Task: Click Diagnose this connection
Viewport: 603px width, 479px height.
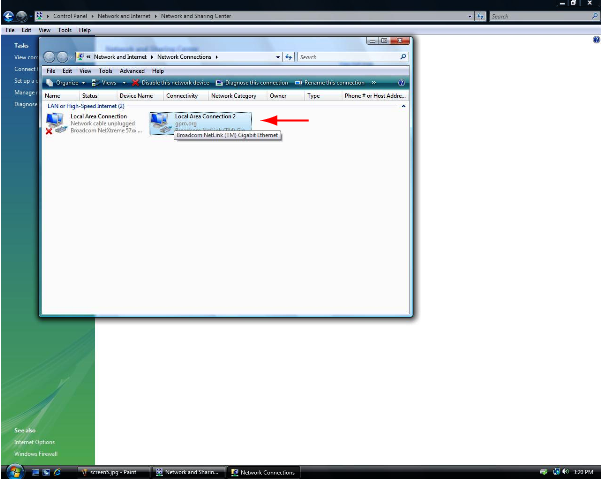Action: point(256,83)
